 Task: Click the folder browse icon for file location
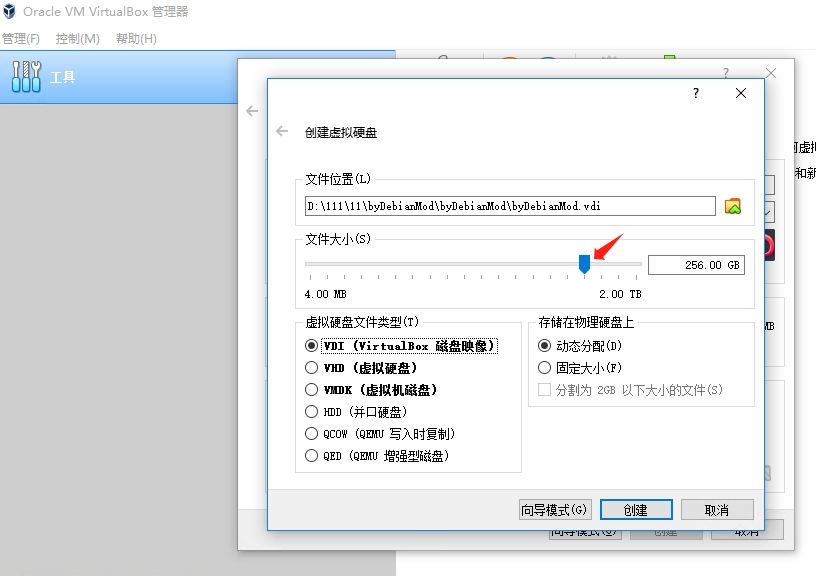pyautogui.click(x=733, y=206)
